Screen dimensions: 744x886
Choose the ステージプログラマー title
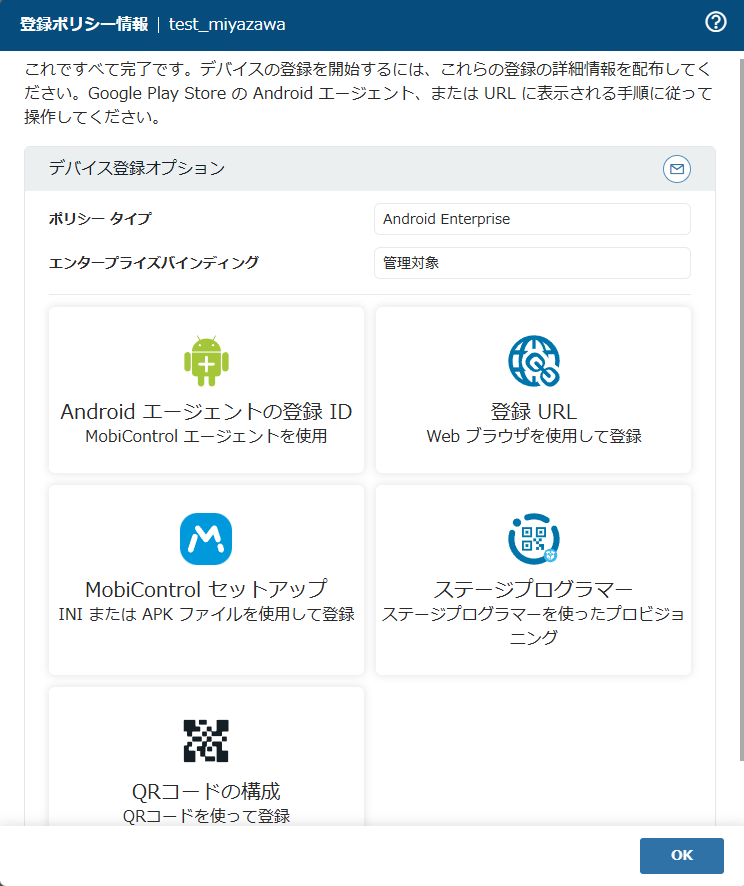[x=533, y=589]
